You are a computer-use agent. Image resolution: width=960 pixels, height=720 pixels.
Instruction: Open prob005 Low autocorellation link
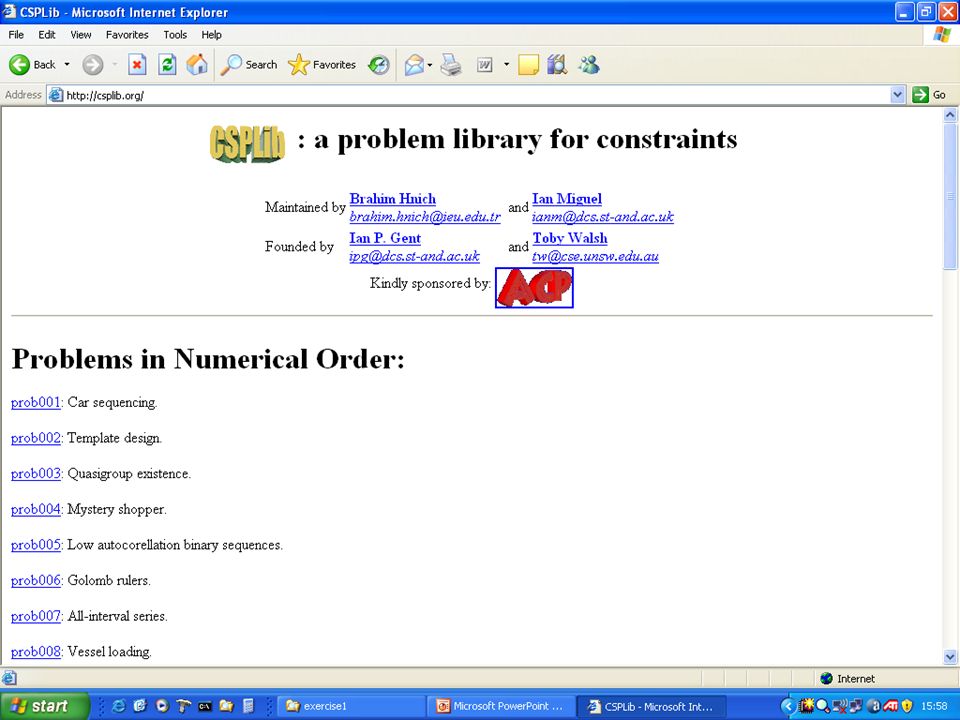coord(36,544)
